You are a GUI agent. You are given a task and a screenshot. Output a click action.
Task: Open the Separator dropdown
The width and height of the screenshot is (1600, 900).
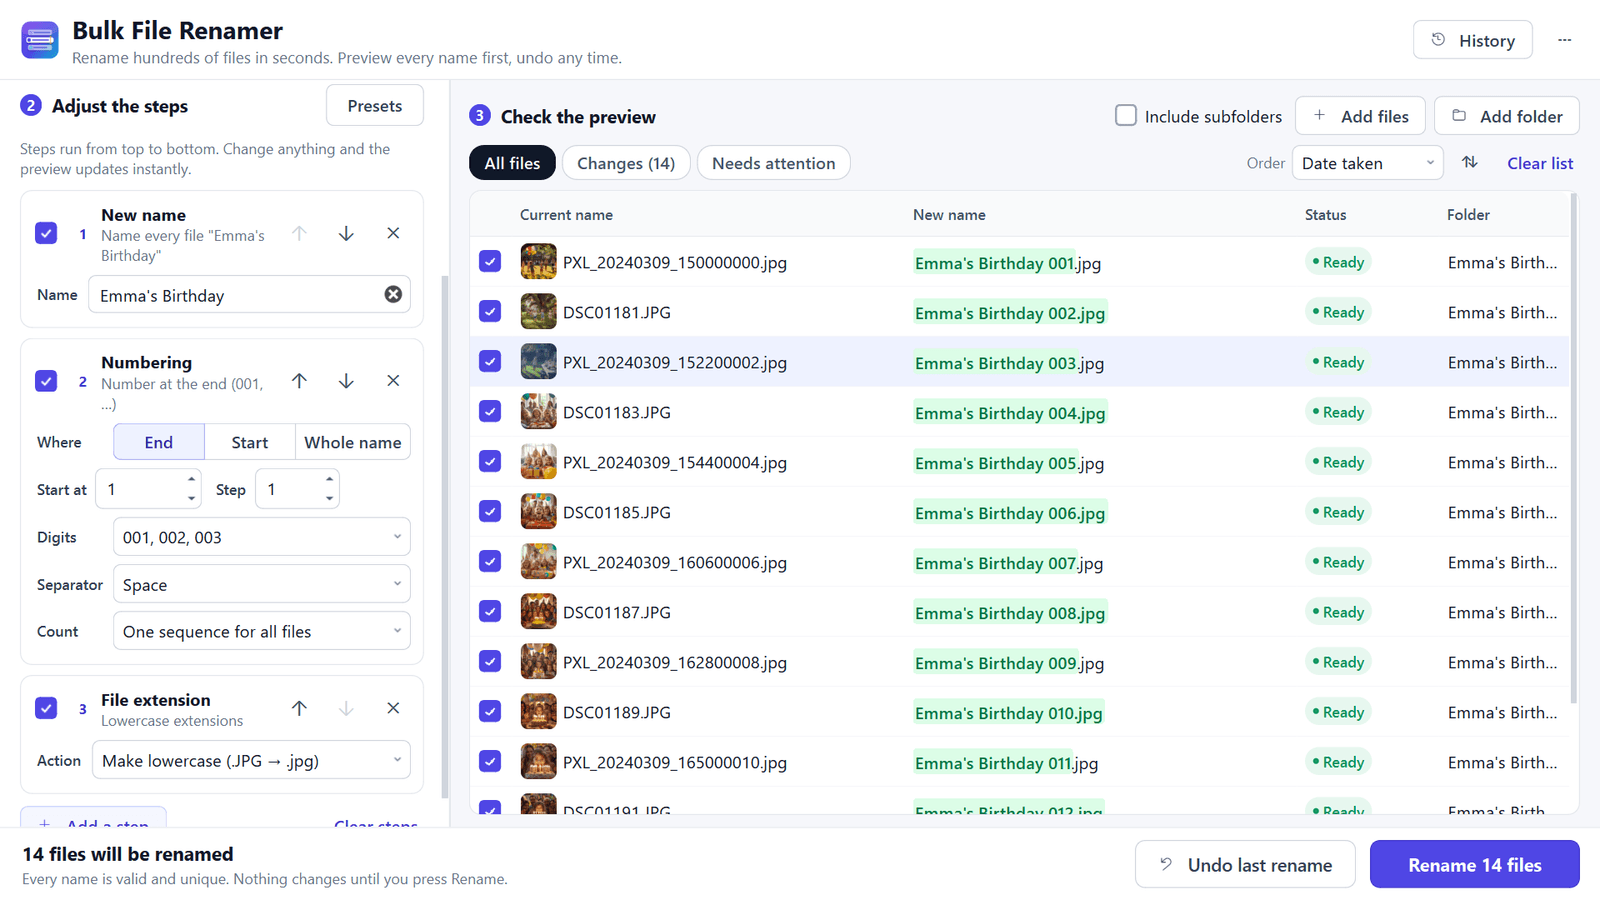point(262,584)
